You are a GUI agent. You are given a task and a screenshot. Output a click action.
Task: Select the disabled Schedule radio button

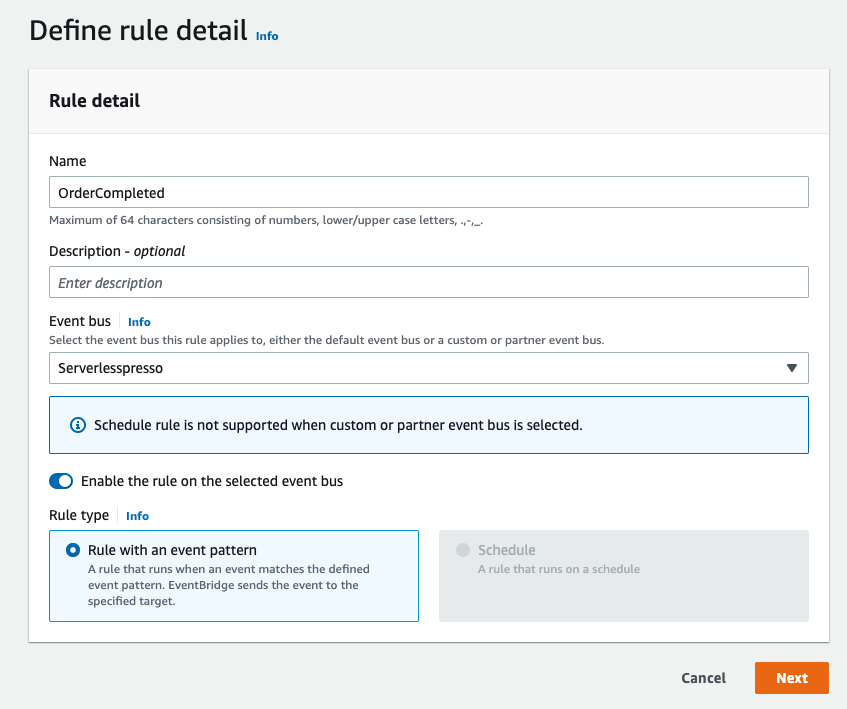(x=463, y=550)
